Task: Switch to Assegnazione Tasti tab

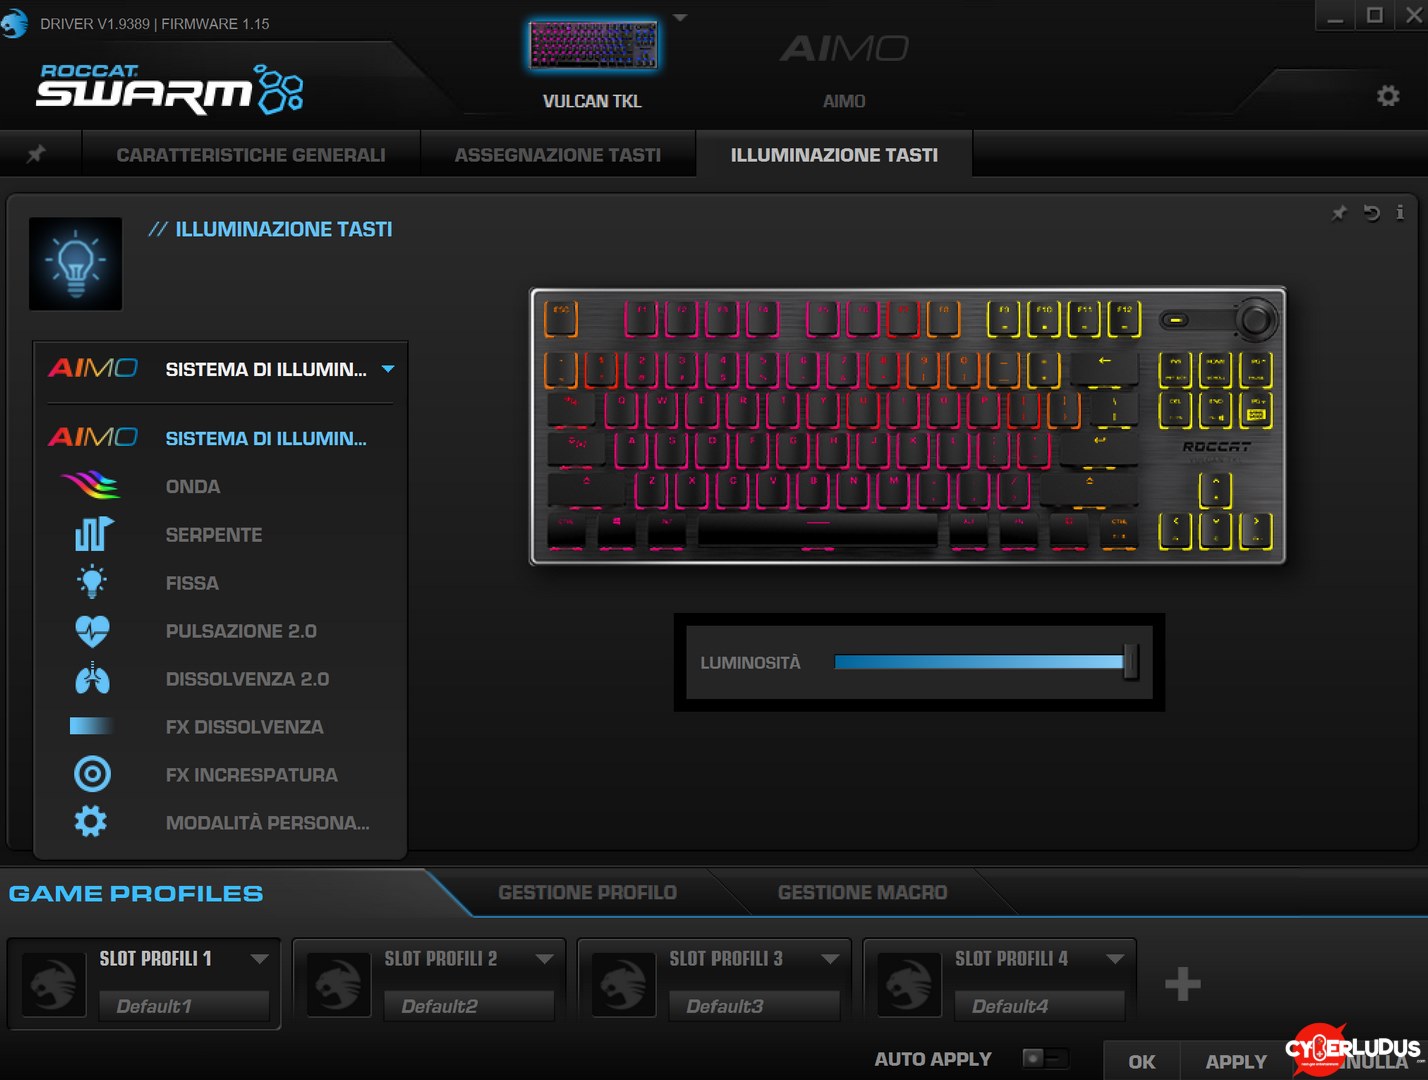Action: (x=558, y=155)
